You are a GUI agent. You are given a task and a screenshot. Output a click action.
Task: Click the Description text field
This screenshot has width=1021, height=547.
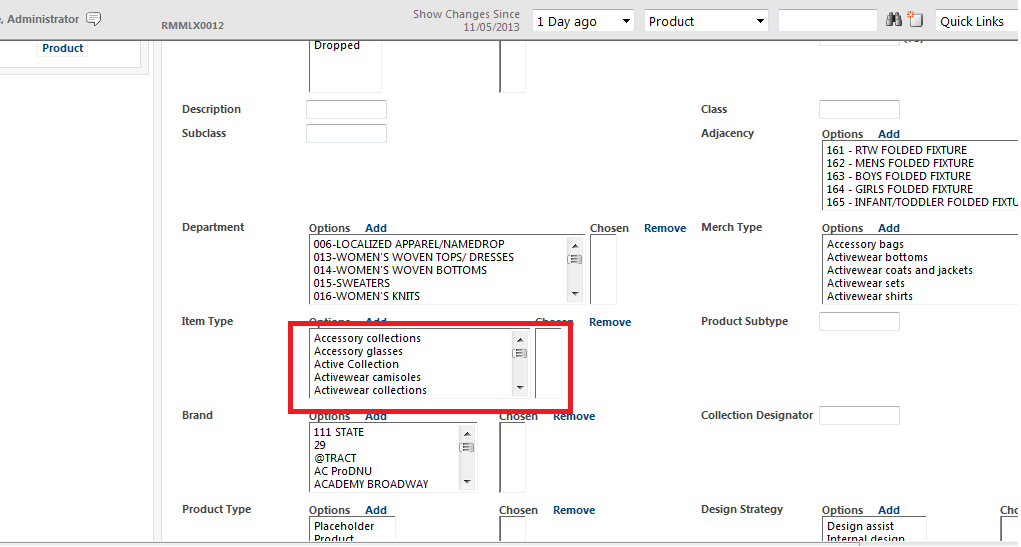pyautogui.click(x=346, y=110)
